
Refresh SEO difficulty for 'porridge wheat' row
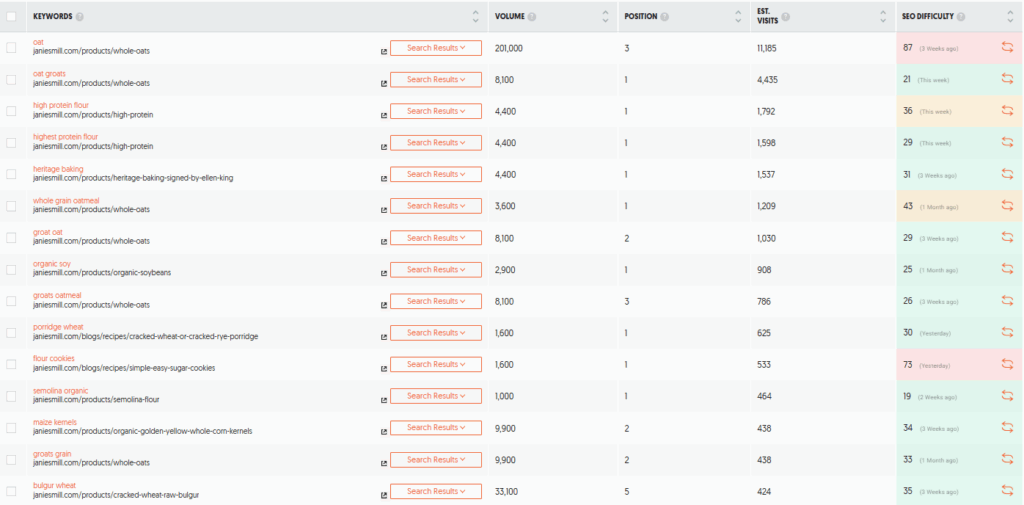[x=1007, y=333]
